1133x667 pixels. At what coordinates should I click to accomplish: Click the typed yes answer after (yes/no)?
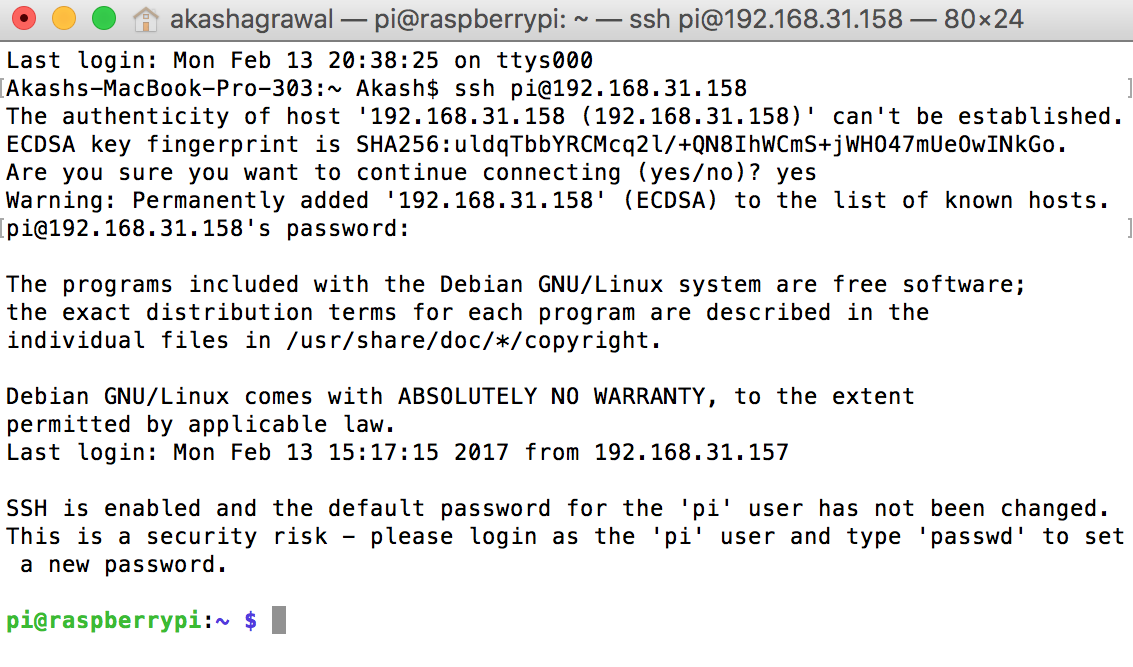click(x=796, y=173)
